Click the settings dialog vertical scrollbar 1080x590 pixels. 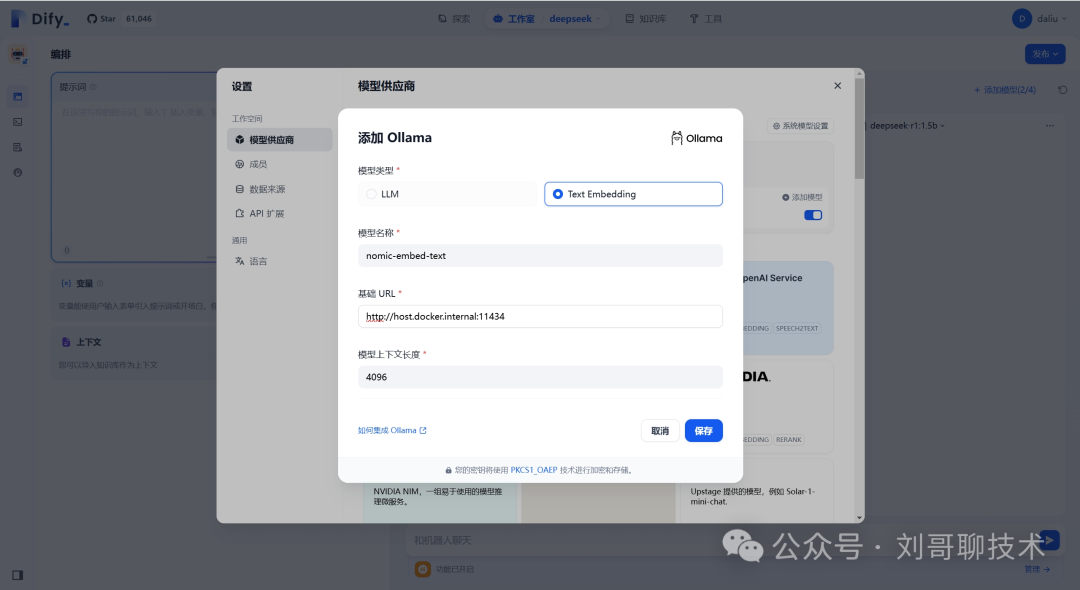859,128
